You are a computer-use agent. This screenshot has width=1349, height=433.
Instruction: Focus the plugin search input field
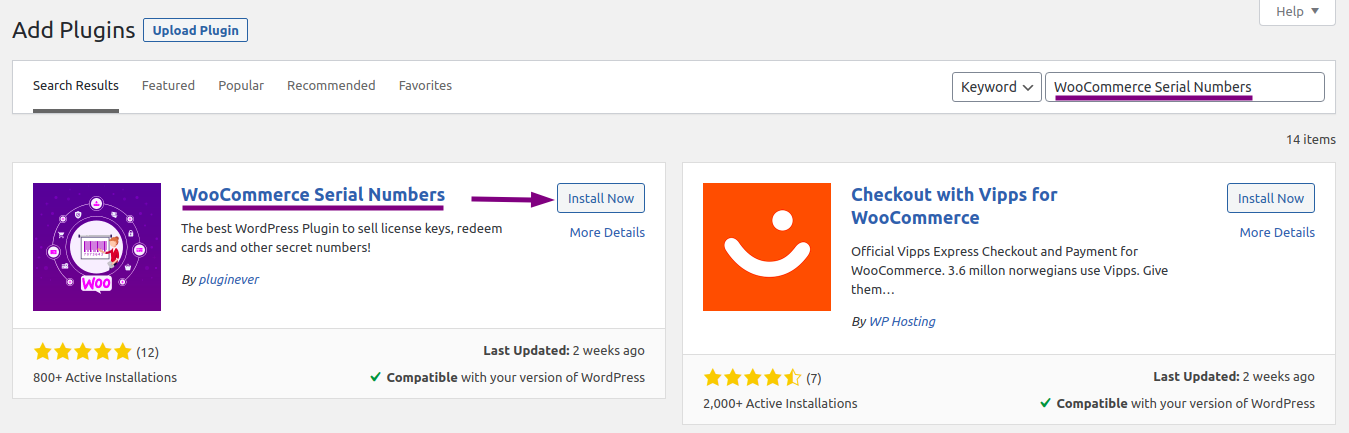tap(1185, 87)
